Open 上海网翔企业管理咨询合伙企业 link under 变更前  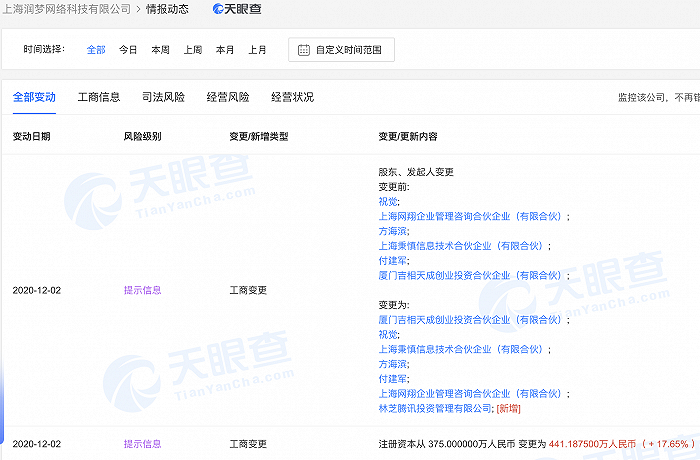point(470,216)
